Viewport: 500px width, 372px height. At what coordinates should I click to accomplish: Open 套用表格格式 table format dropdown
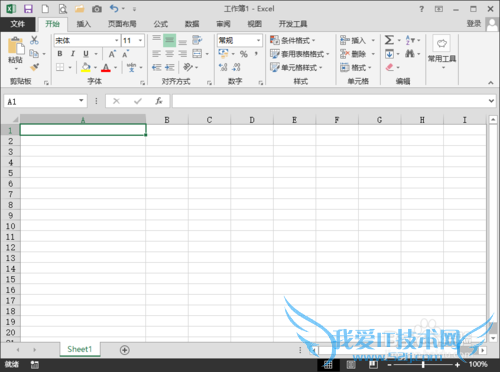tap(299, 54)
